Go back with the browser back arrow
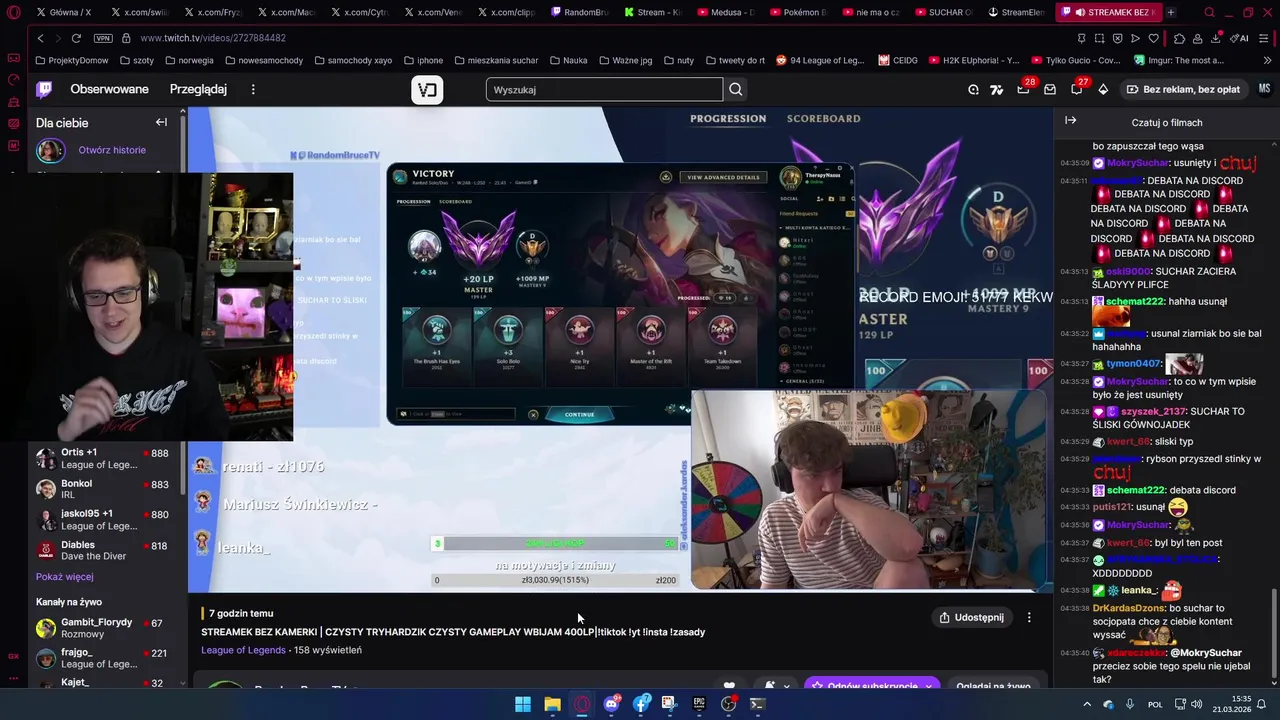 click(40, 38)
